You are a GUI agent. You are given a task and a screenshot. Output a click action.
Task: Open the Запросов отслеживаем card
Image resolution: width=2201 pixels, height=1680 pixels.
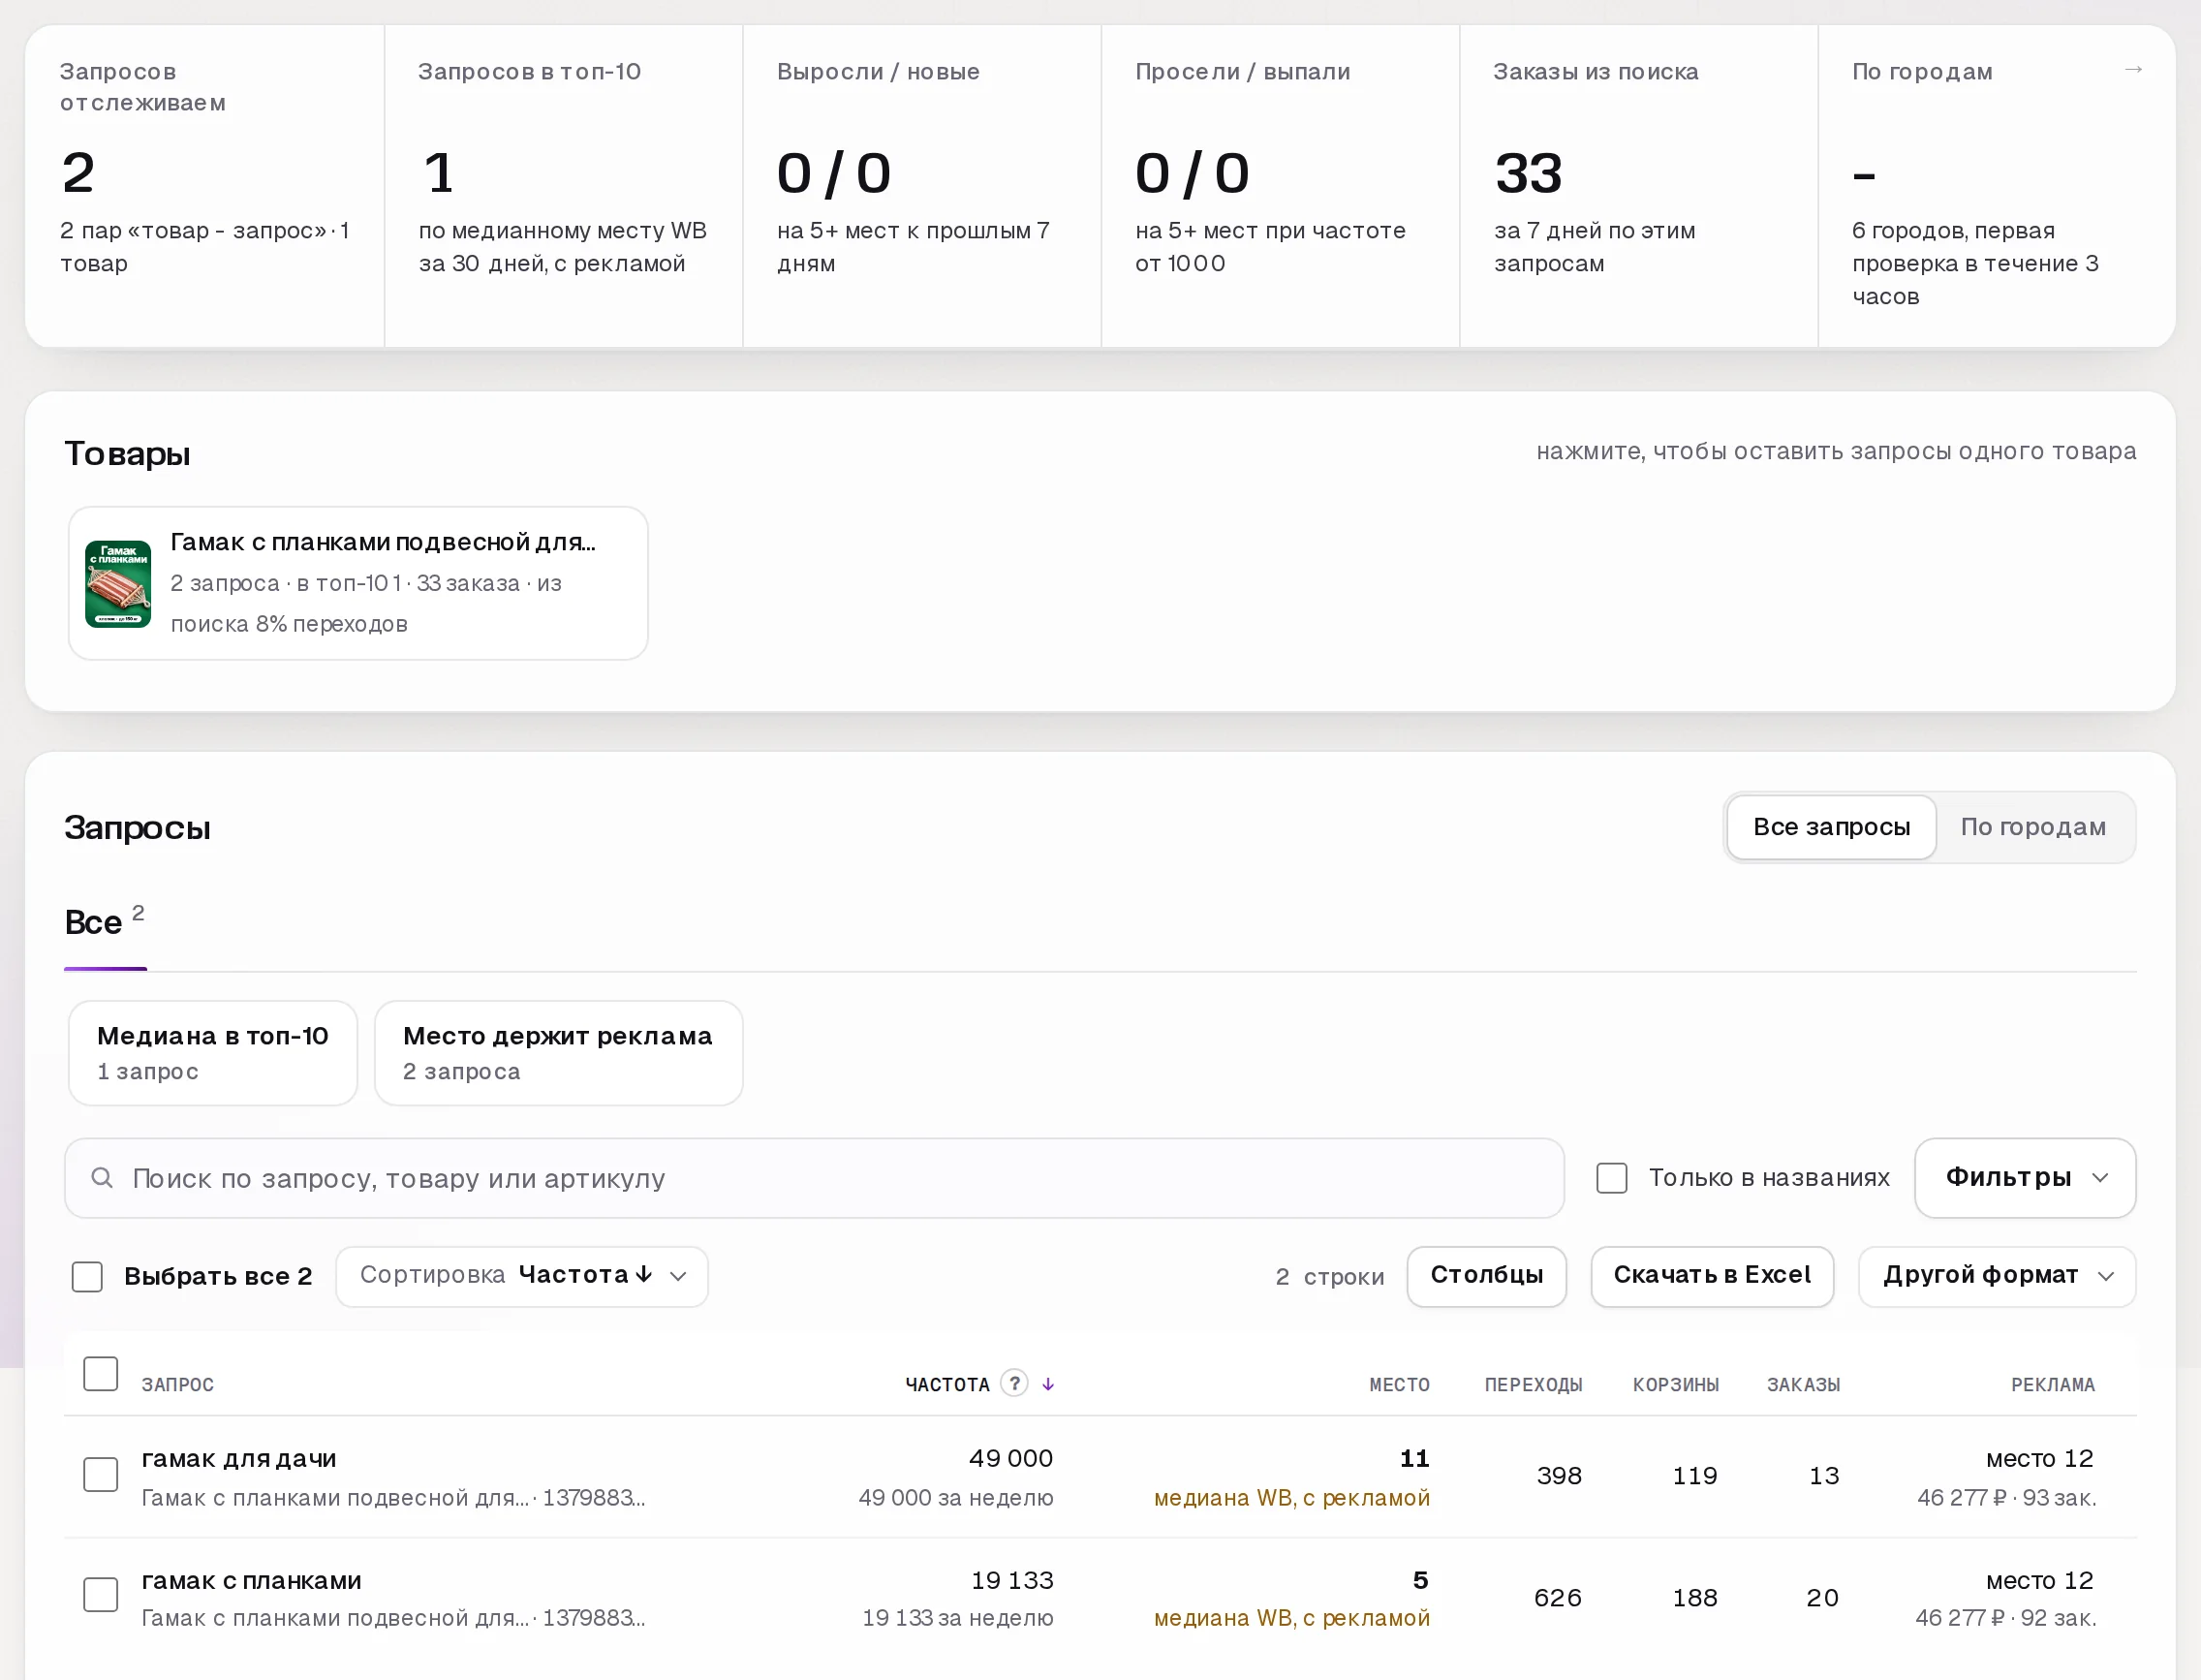pos(205,186)
